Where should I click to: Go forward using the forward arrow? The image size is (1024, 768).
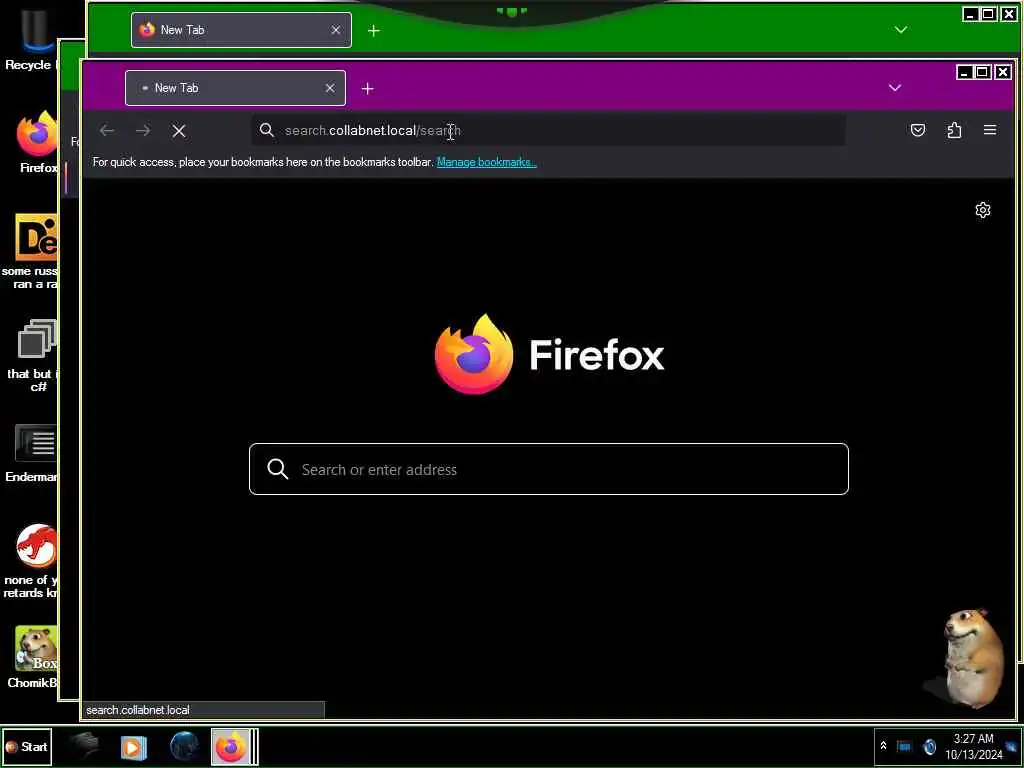click(x=143, y=131)
